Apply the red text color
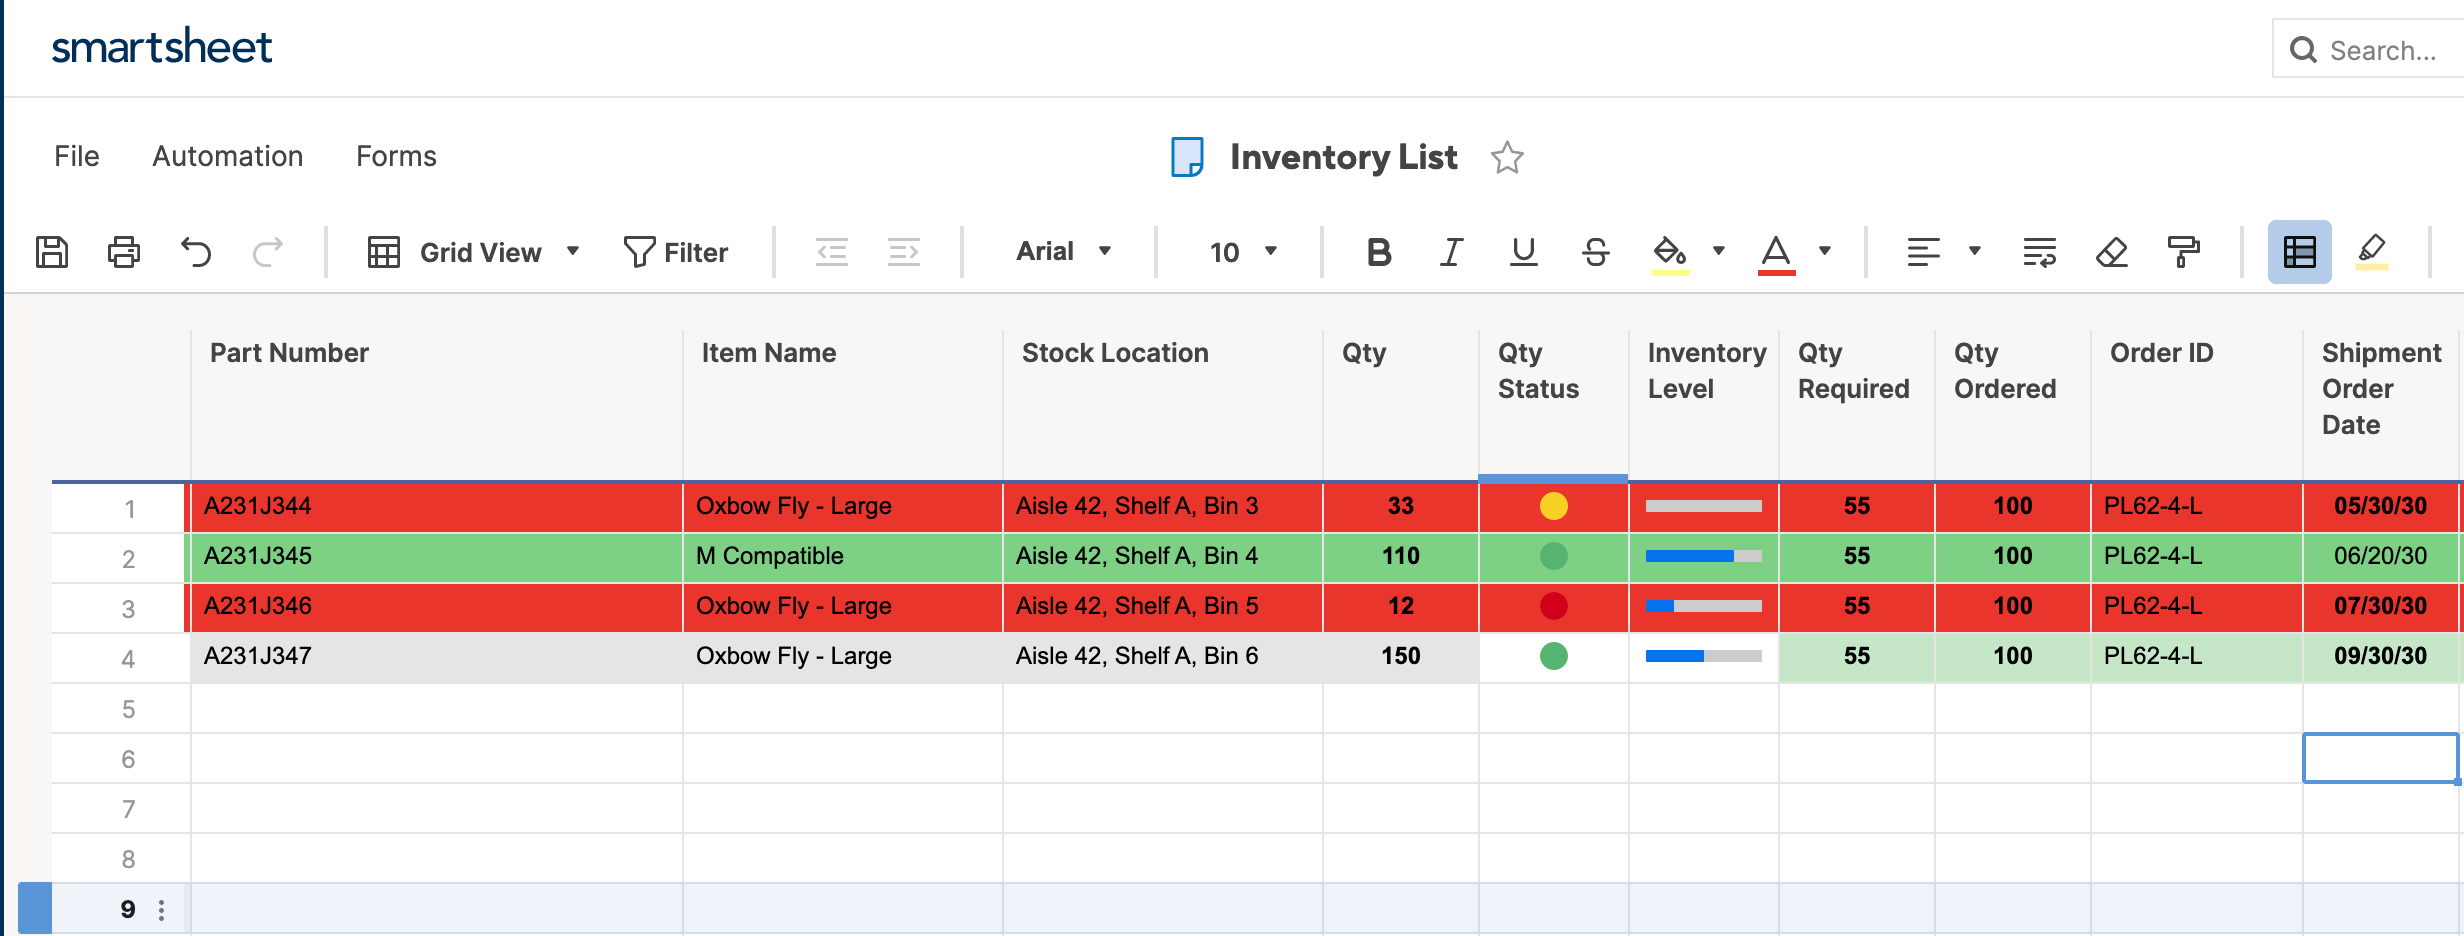Viewport: 2464px width, 936px height. (1776, 253)
